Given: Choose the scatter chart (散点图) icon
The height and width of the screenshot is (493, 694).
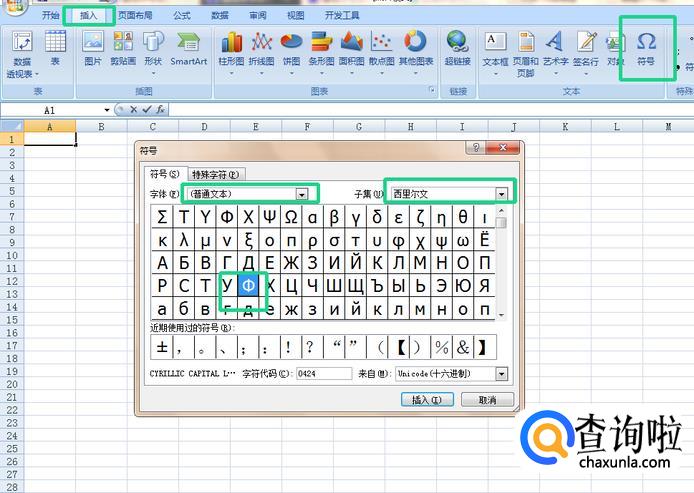Looking at the screenshot, I should tap(382, 51).
